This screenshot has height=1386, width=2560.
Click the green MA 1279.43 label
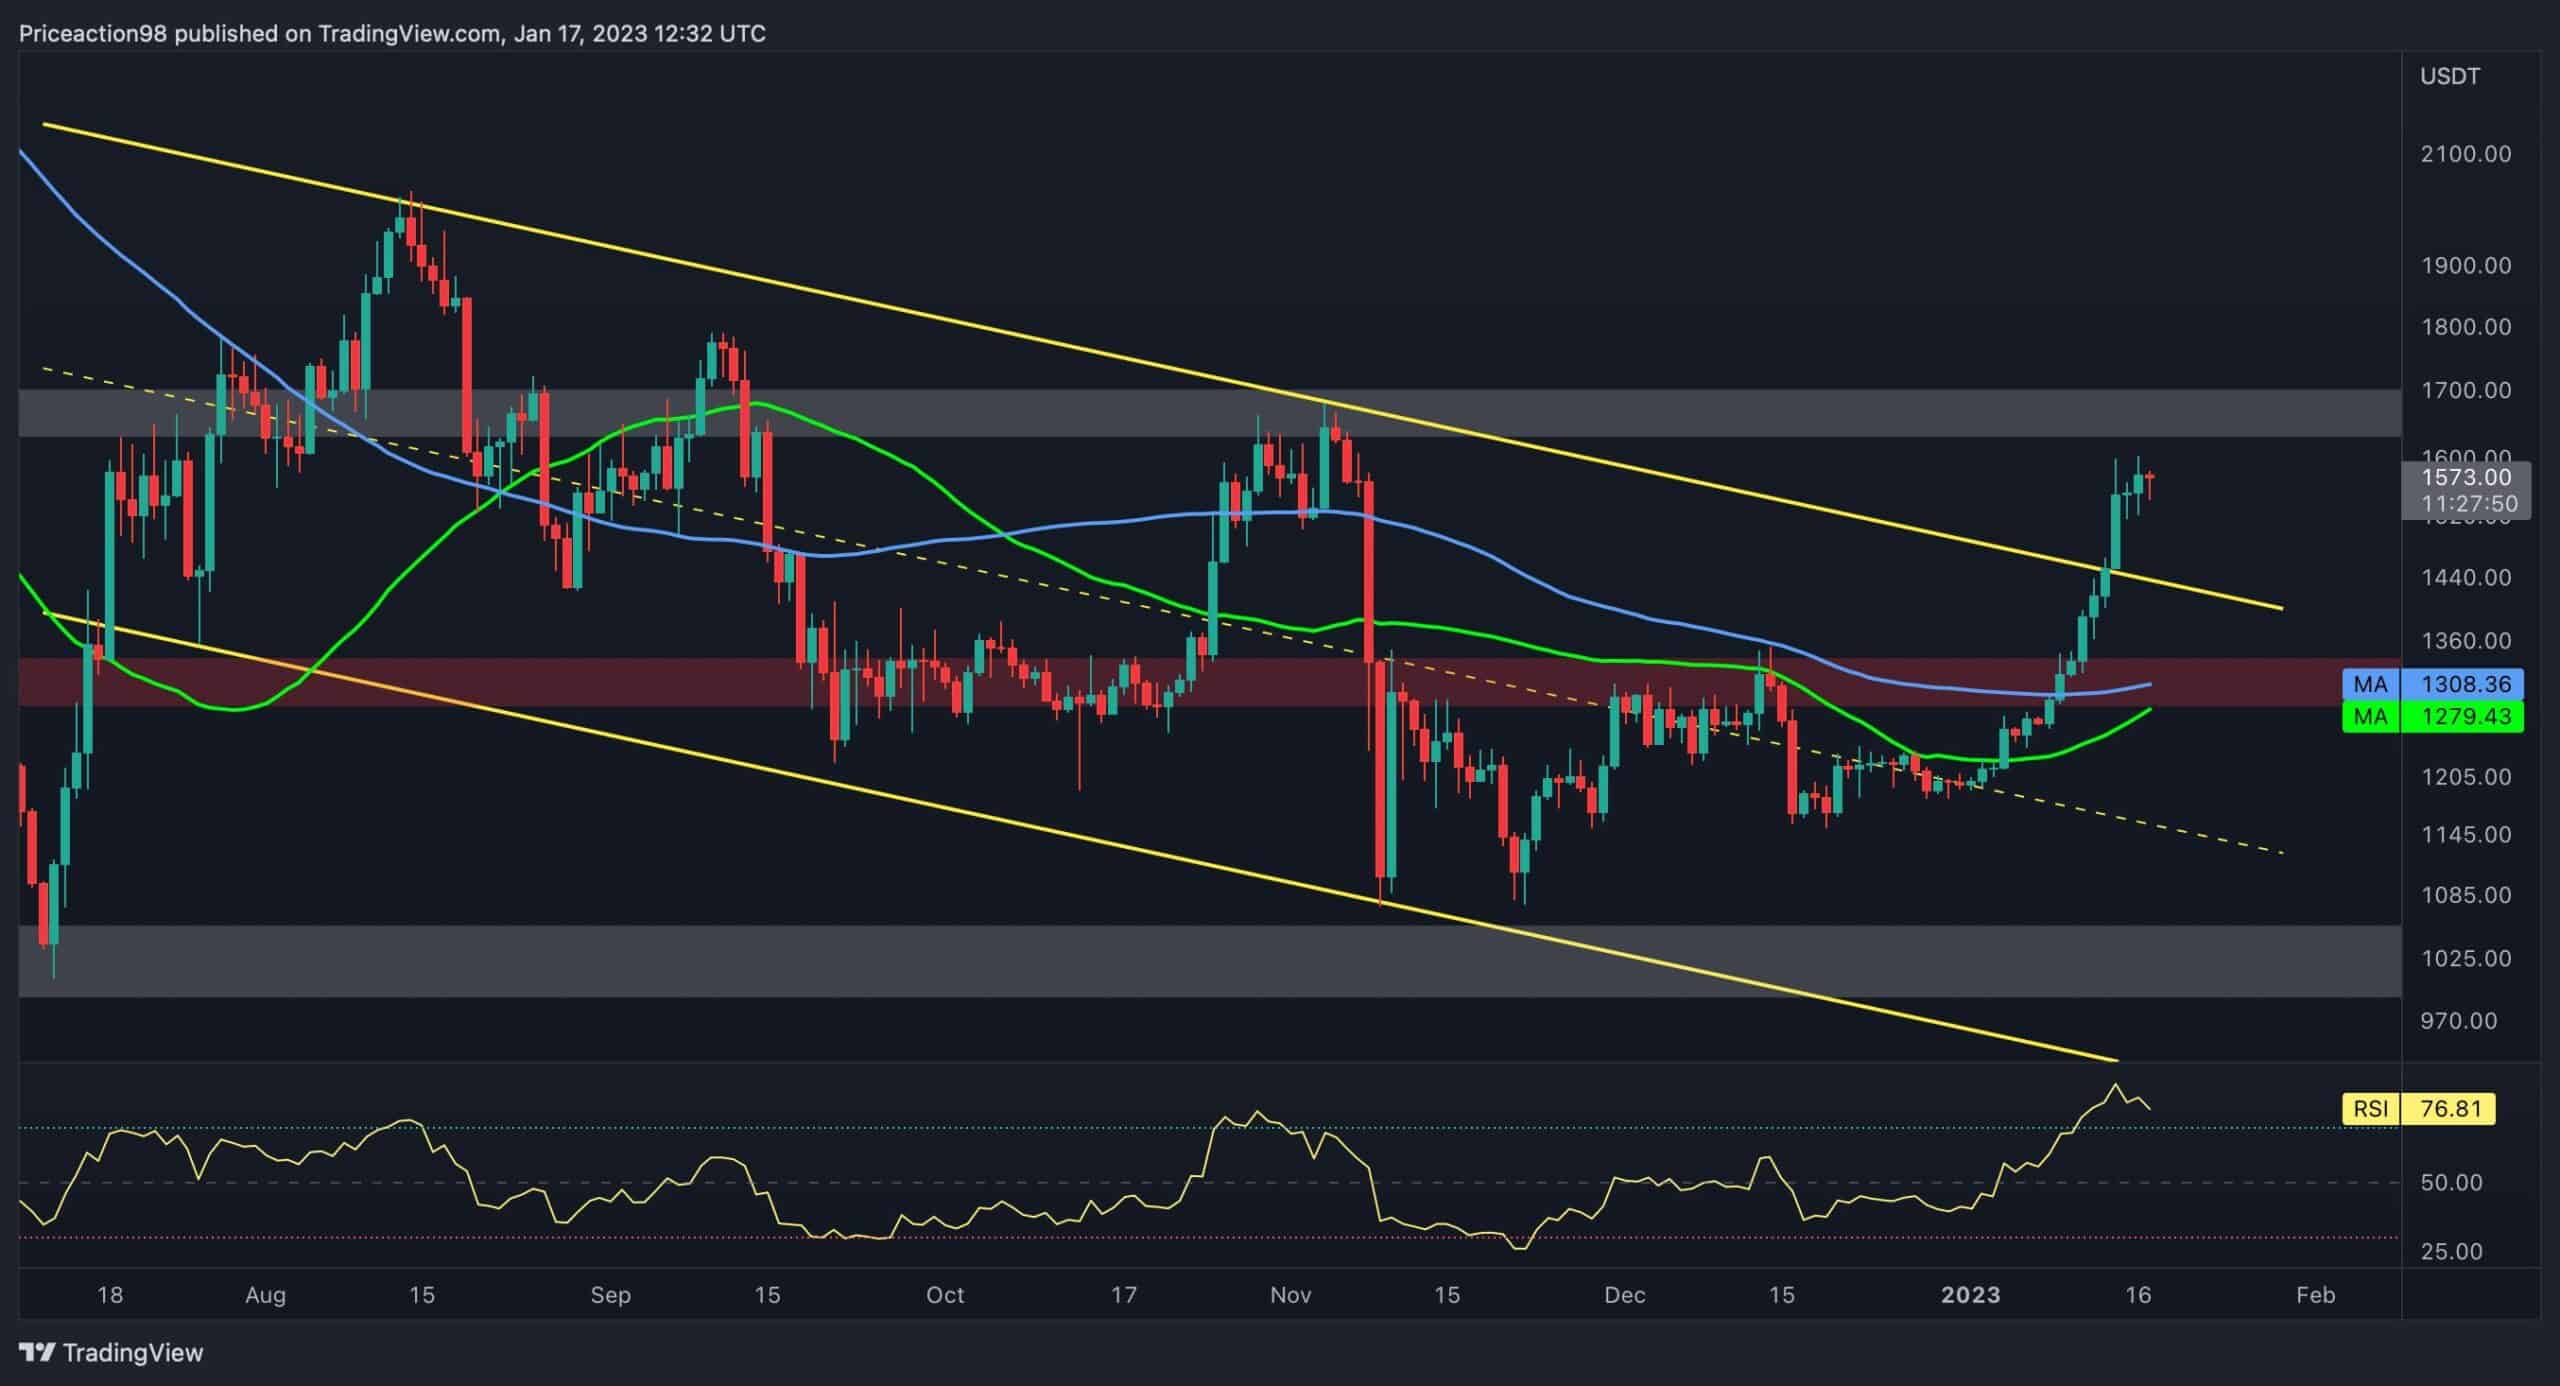pos(2433,716)
